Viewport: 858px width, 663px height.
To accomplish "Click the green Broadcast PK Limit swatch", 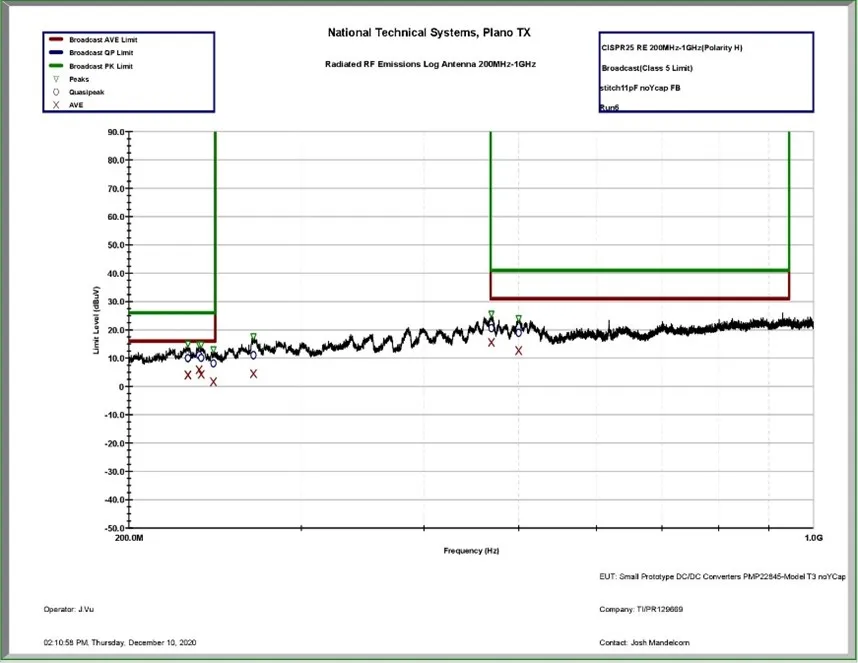I will [x=56, y=65].
